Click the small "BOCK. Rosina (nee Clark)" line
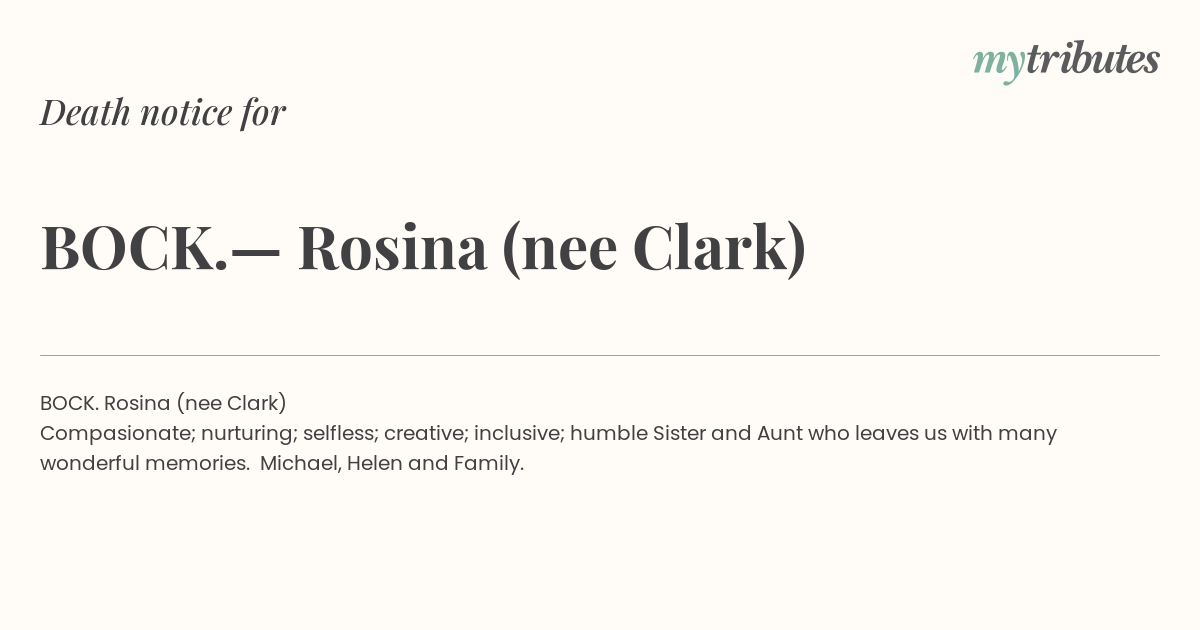Image resolution: width=1200 pixels, height=630 pixels. coord(163,403)
